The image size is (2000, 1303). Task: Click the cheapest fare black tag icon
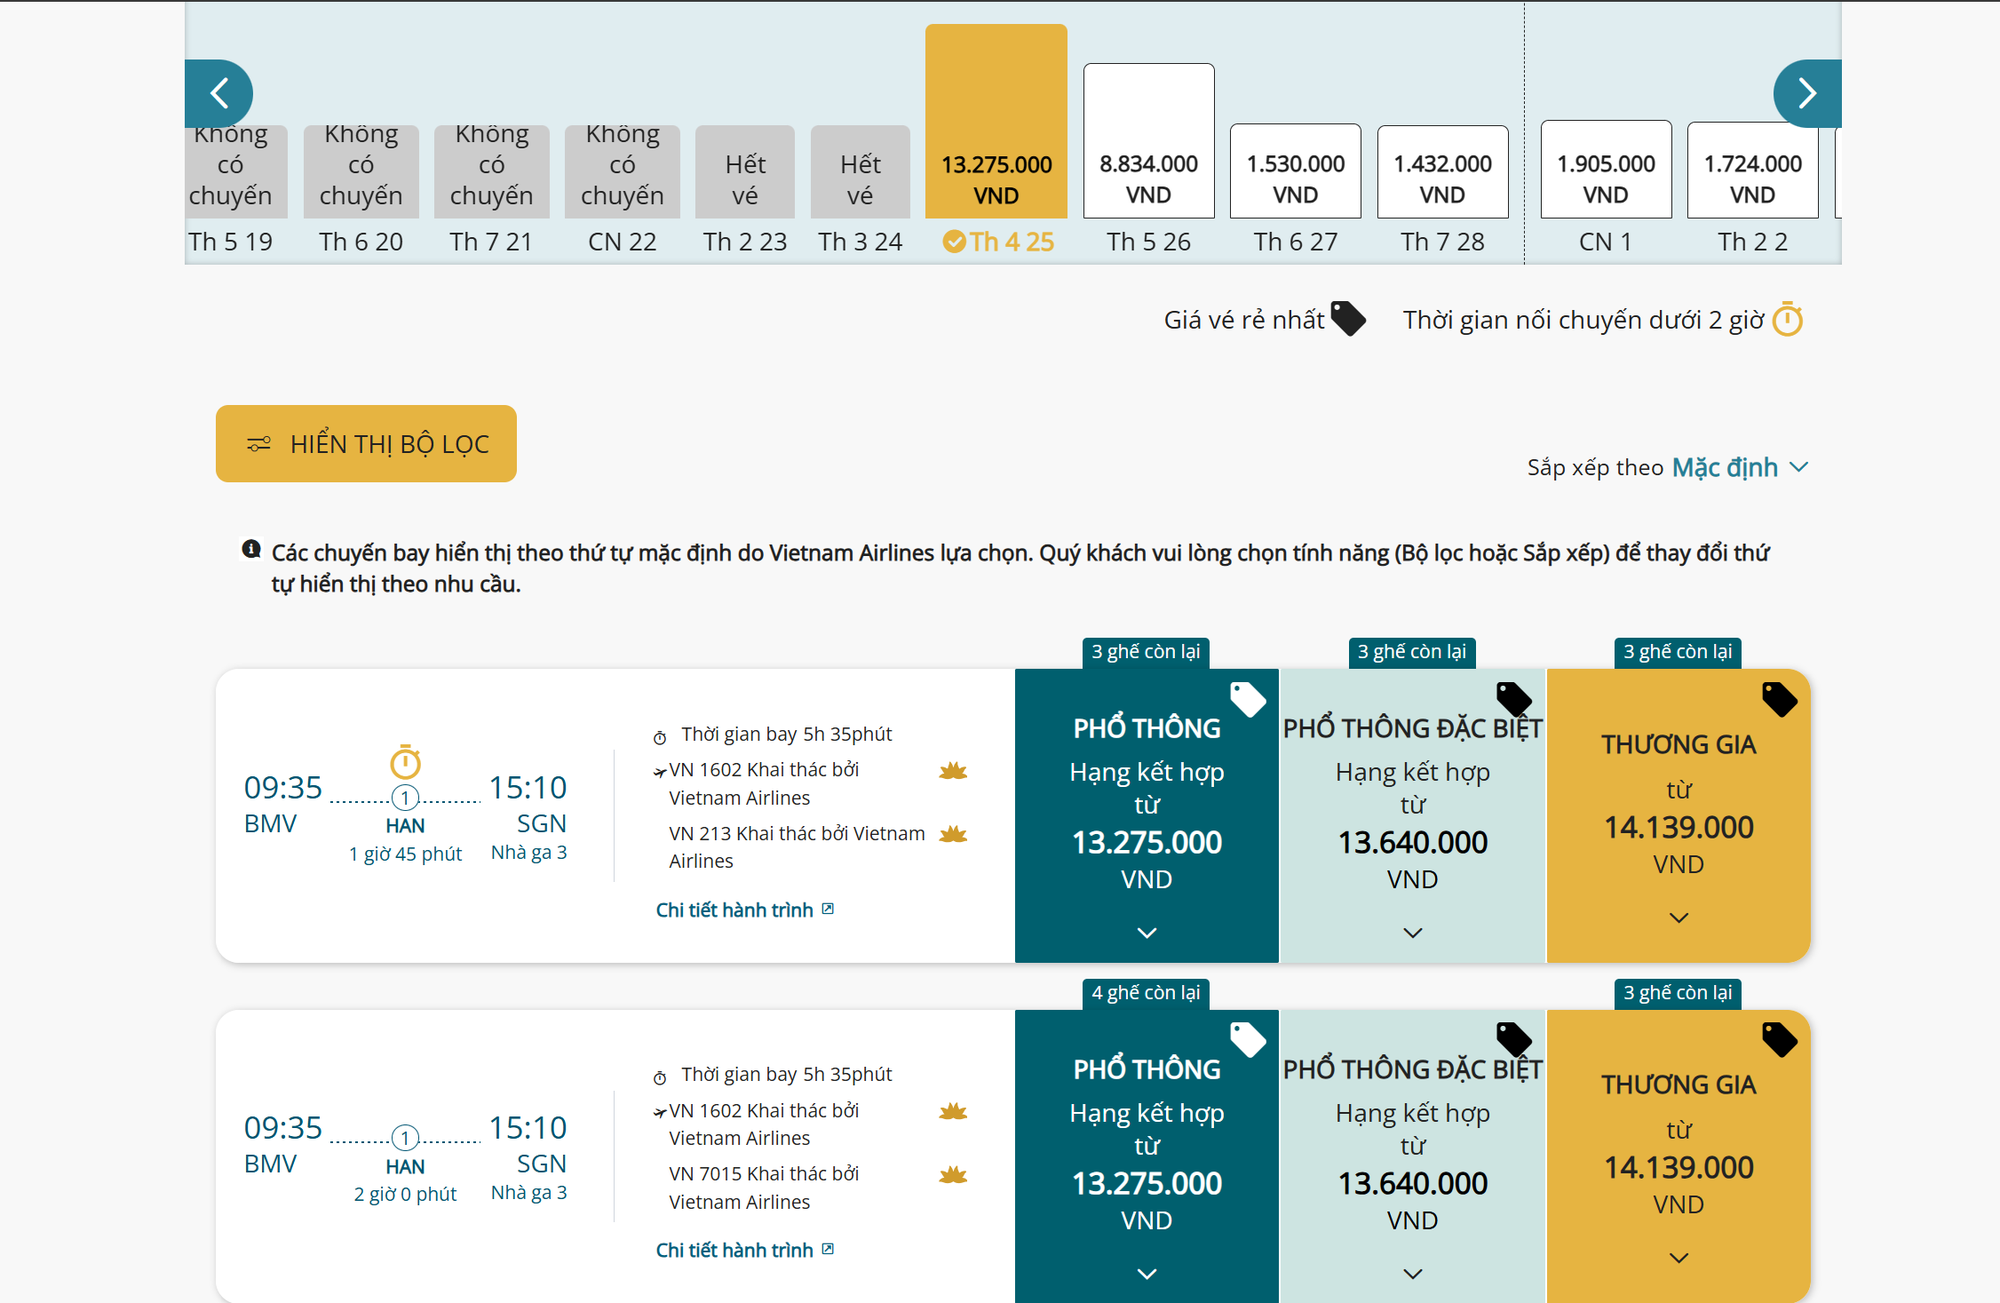tap(1348, 319)
